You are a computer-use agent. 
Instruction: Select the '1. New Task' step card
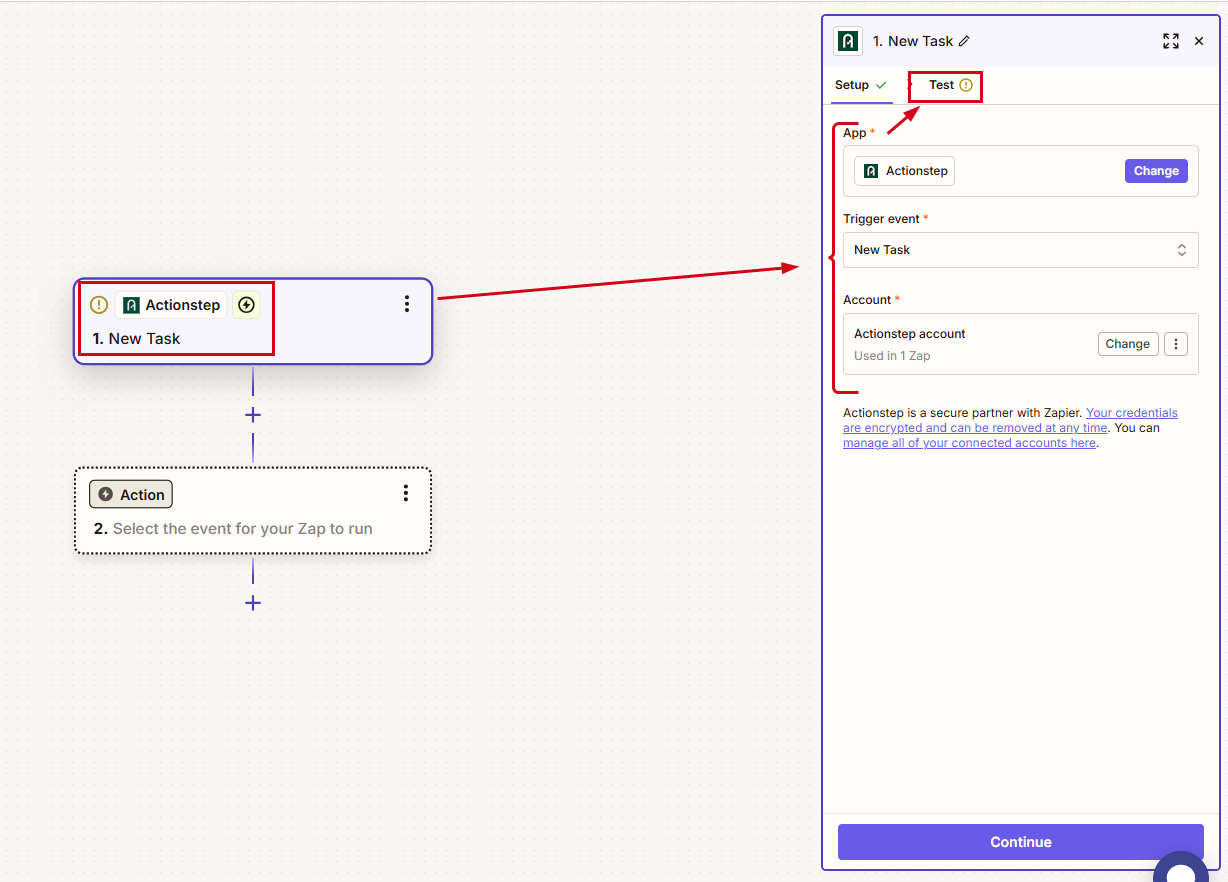pos(253,321)
